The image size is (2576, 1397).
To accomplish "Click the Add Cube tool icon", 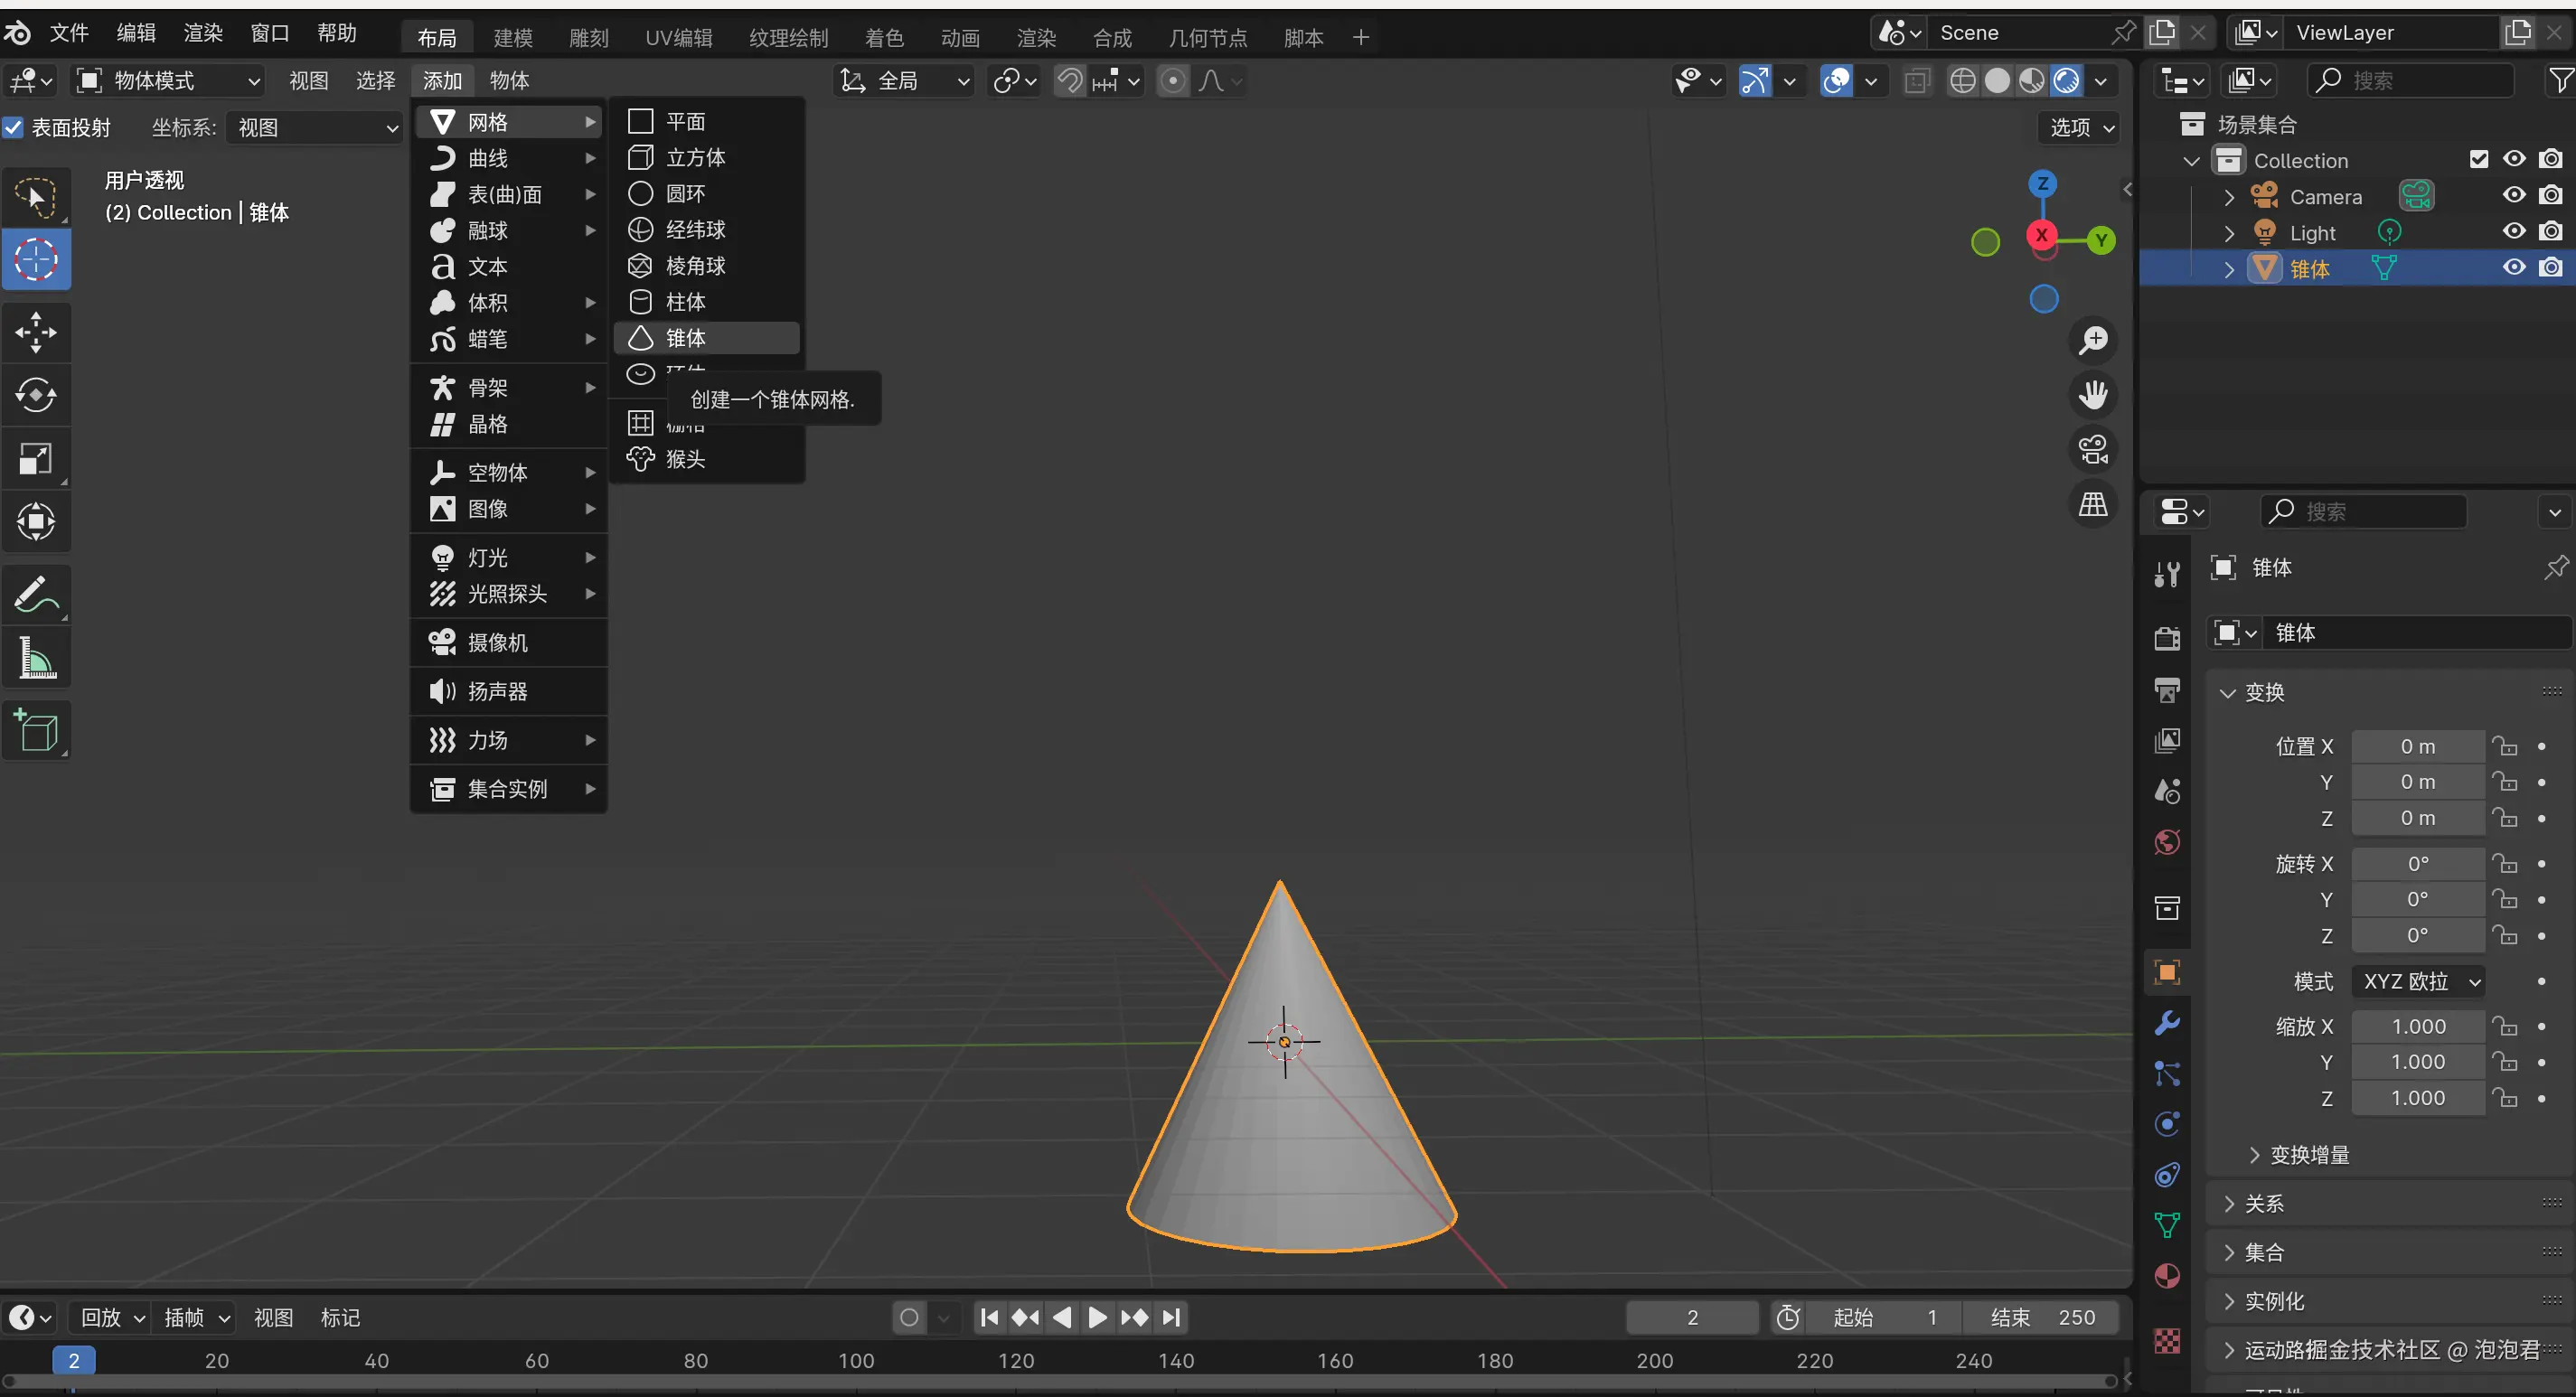I will 36,730.
